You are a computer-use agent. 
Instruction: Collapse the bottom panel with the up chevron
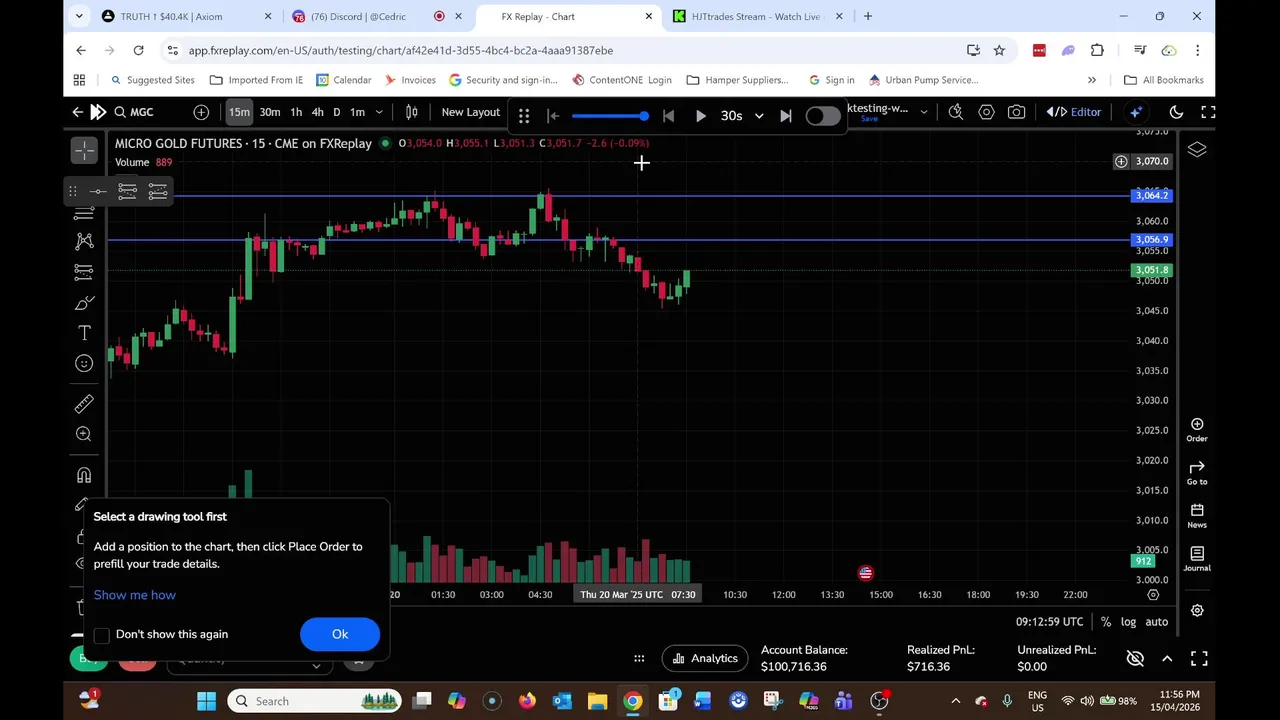tap(1167, 659)
